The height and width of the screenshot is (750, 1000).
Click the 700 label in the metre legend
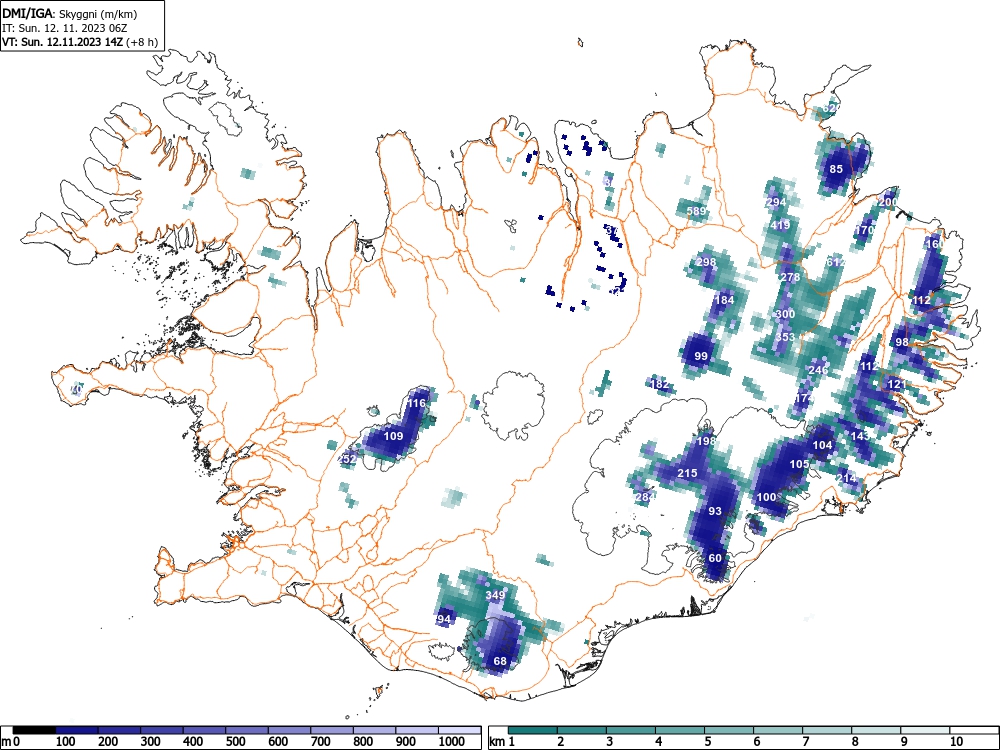[x=320, y=742]
